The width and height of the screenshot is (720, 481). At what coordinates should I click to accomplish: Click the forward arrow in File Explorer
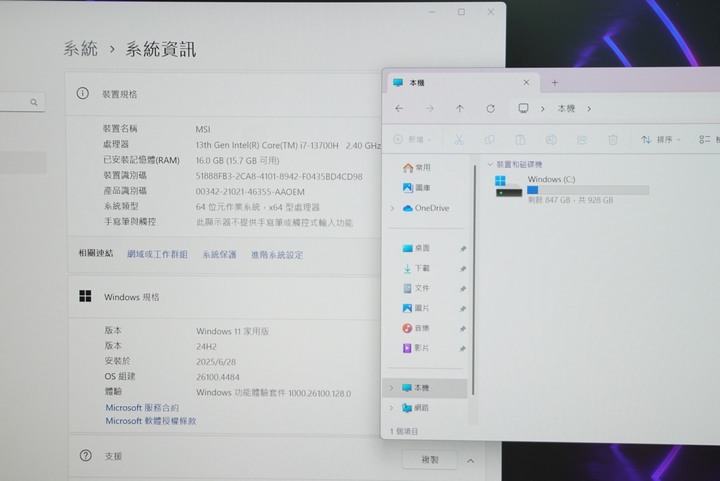click(429, 108)
